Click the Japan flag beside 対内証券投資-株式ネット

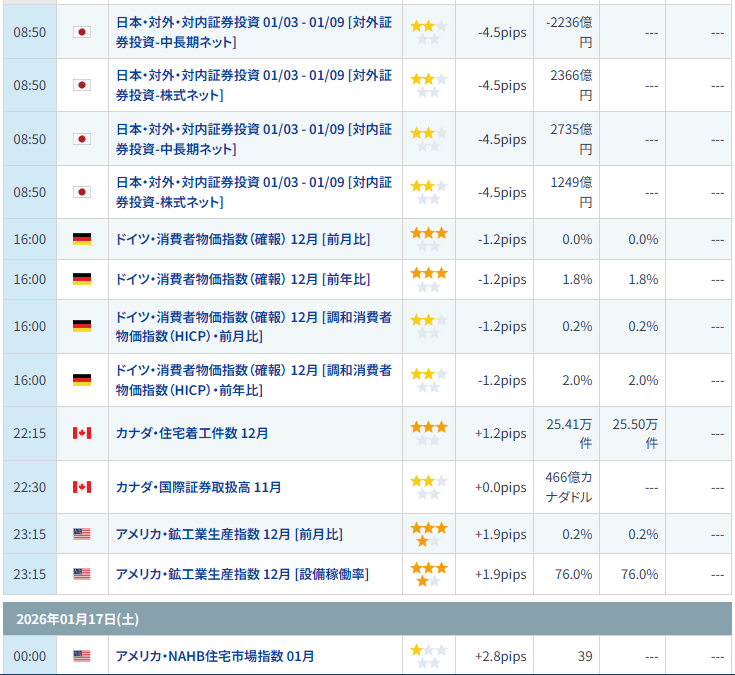(x=82, y=192)
